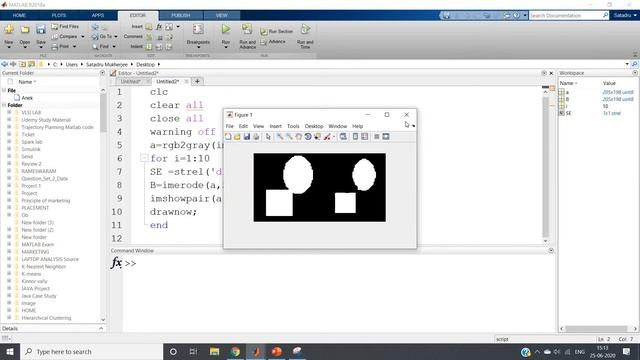Select Edit Plot arrow tool in Figure
The height and width of the screenshot is (360, 640).
point(268,137)
